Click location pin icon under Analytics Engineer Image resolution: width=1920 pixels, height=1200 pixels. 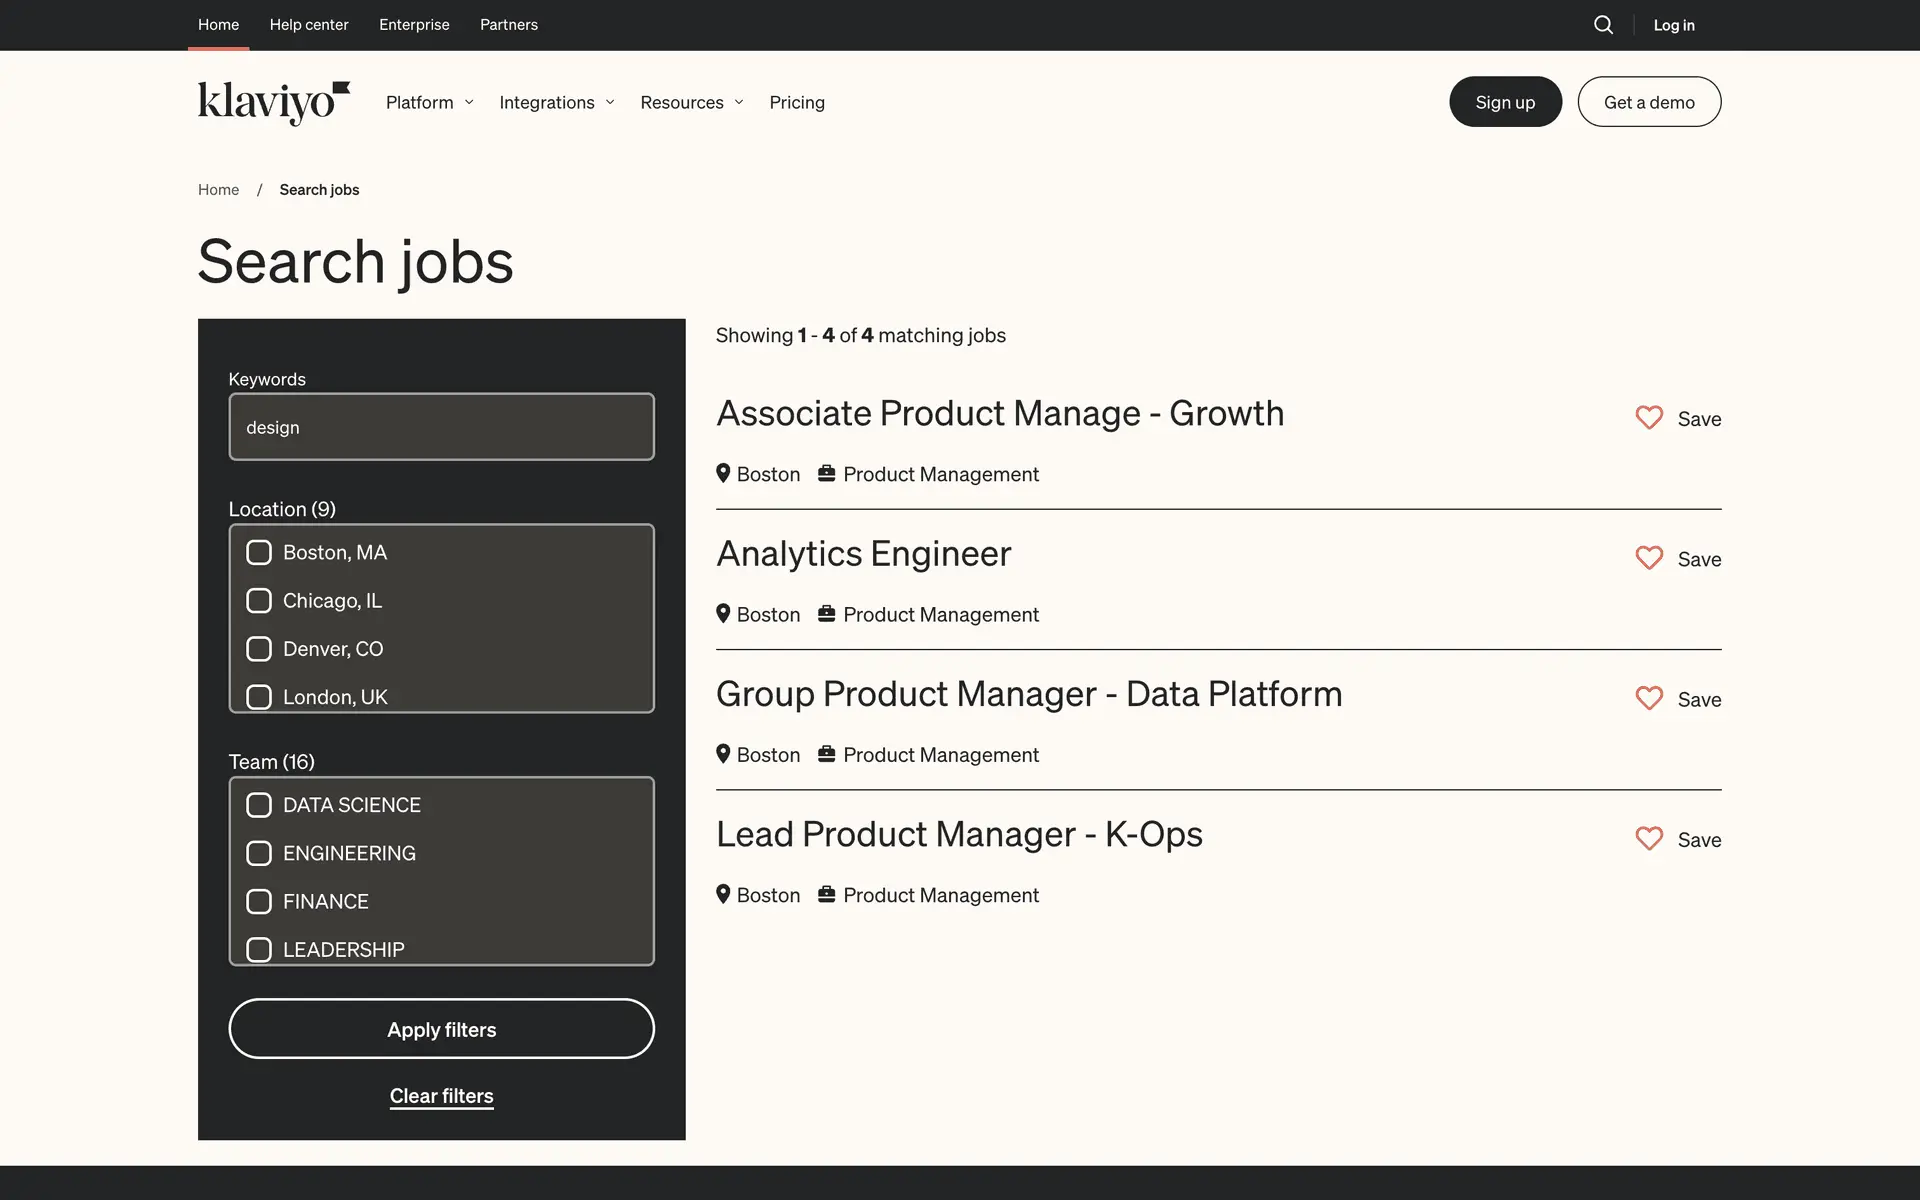(723, 614)
